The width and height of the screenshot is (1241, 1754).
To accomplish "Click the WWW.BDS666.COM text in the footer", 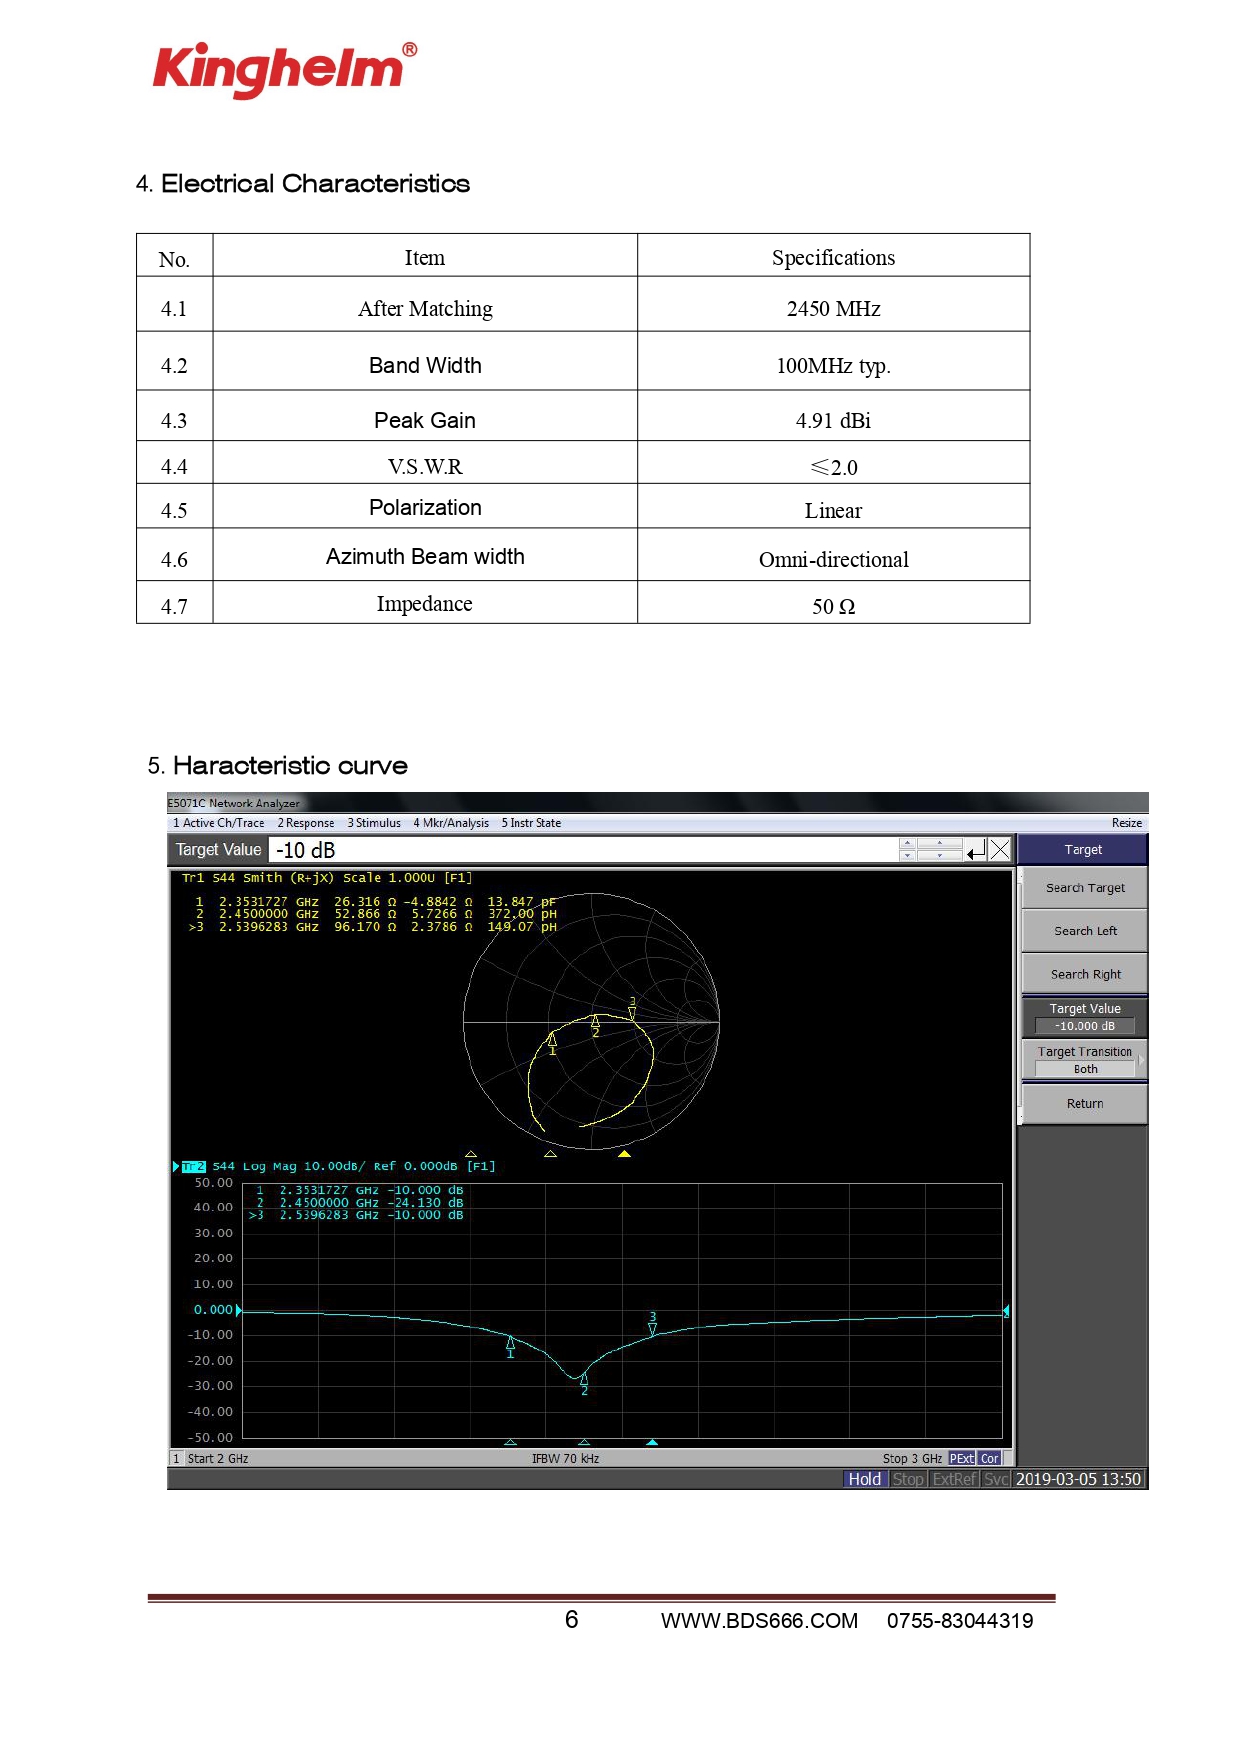I will 759,1621.
